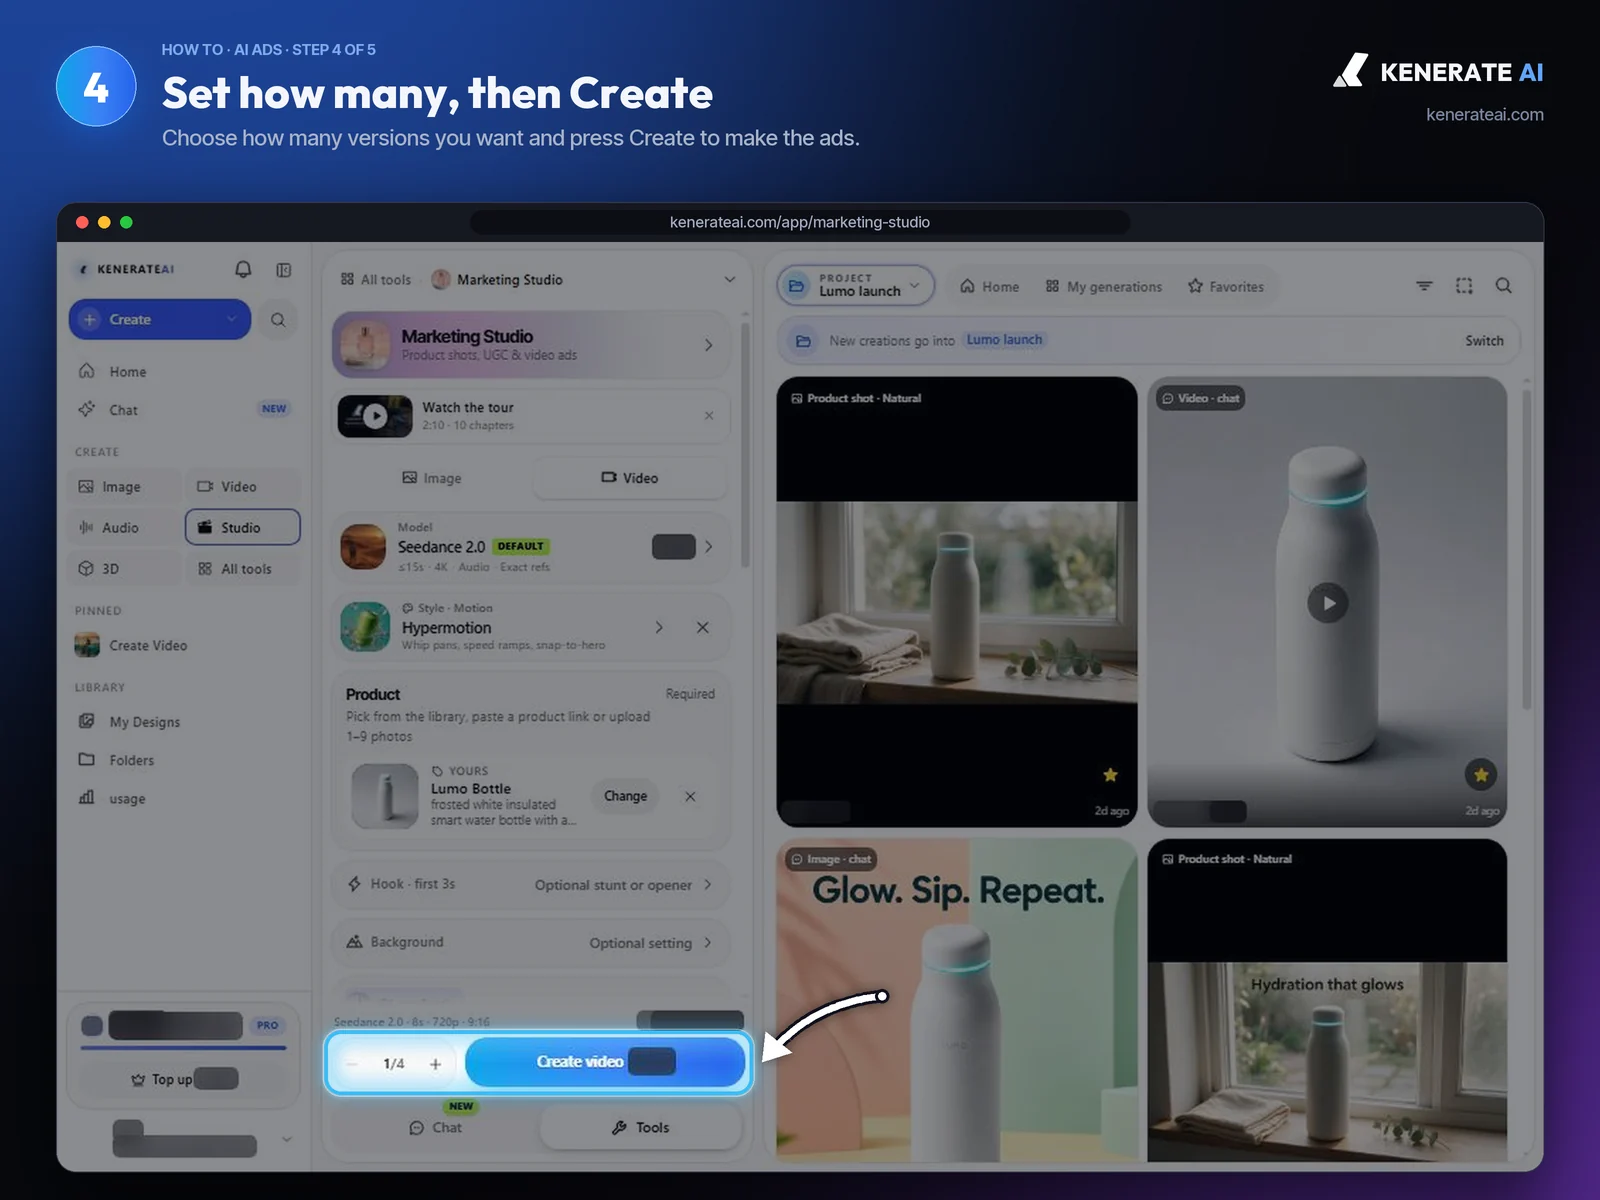Open the Lumo launch project dropdown
1600x1200 pixels.
(856, 286)
